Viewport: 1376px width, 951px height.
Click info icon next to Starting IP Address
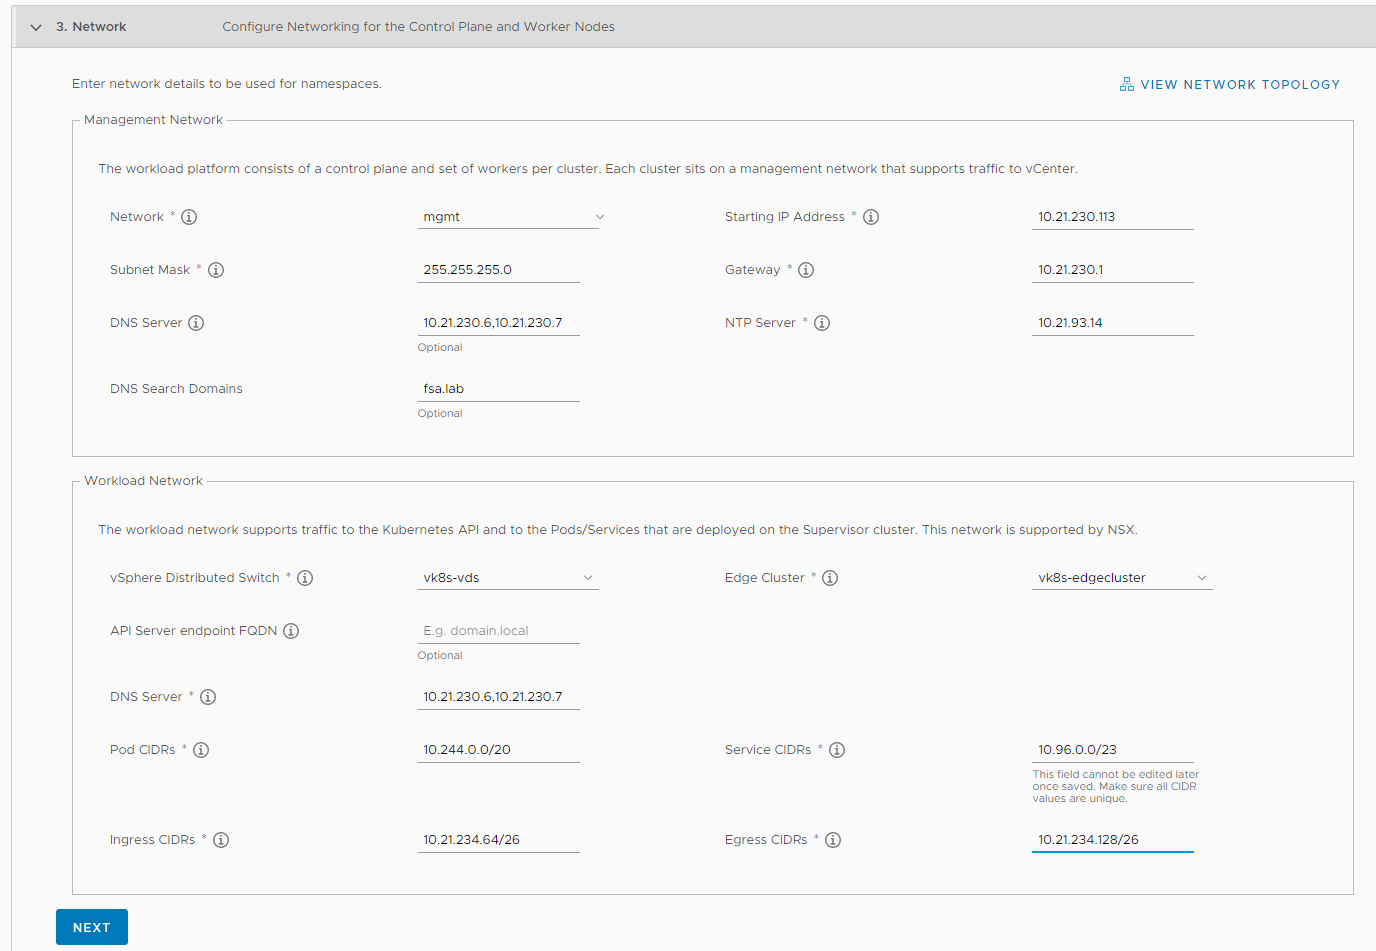871,217
